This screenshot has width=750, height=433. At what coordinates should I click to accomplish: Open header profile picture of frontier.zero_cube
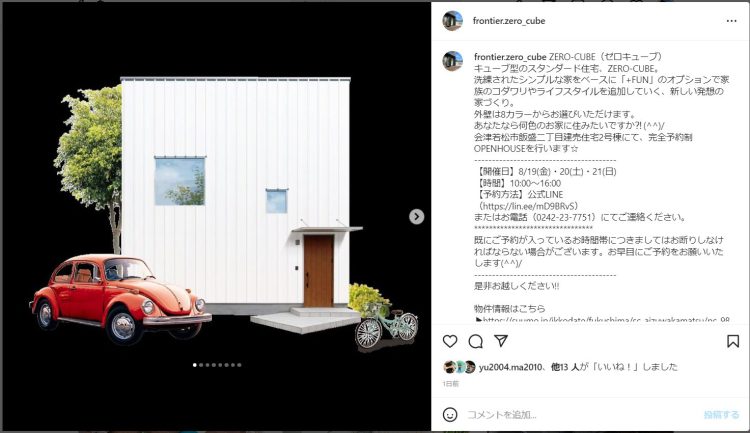point(452,21)
